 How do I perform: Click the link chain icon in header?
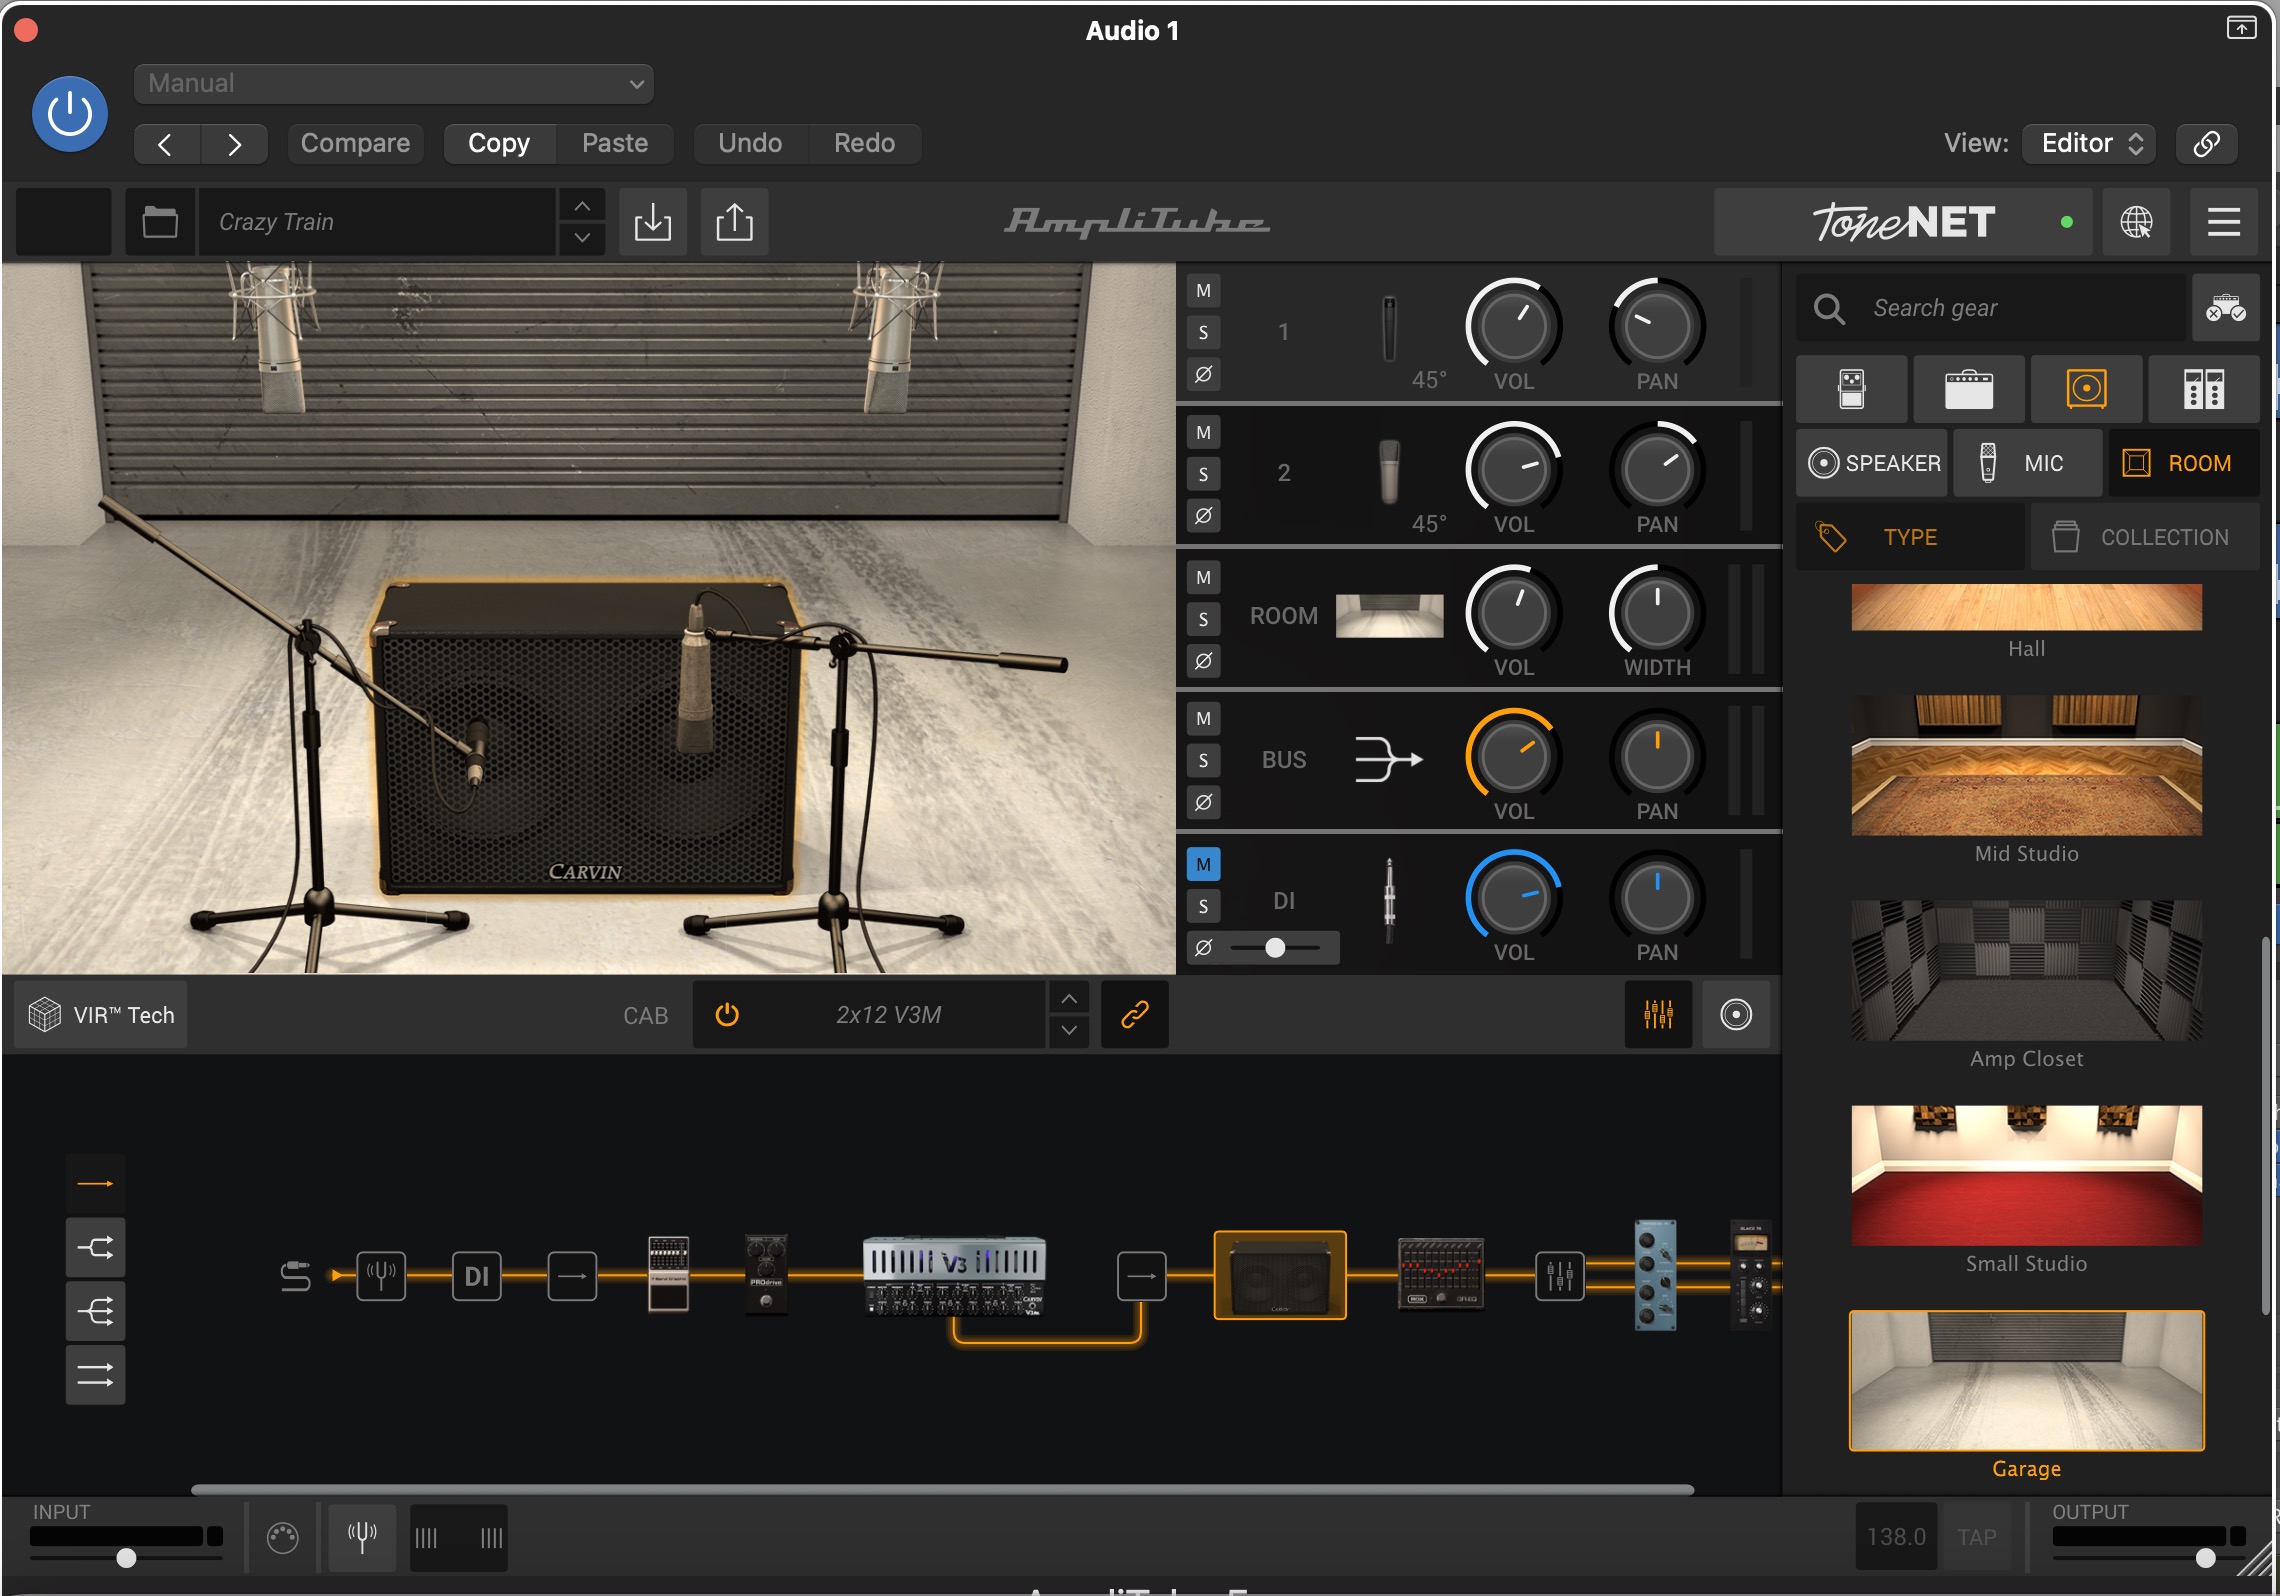tap(2206, 143)
